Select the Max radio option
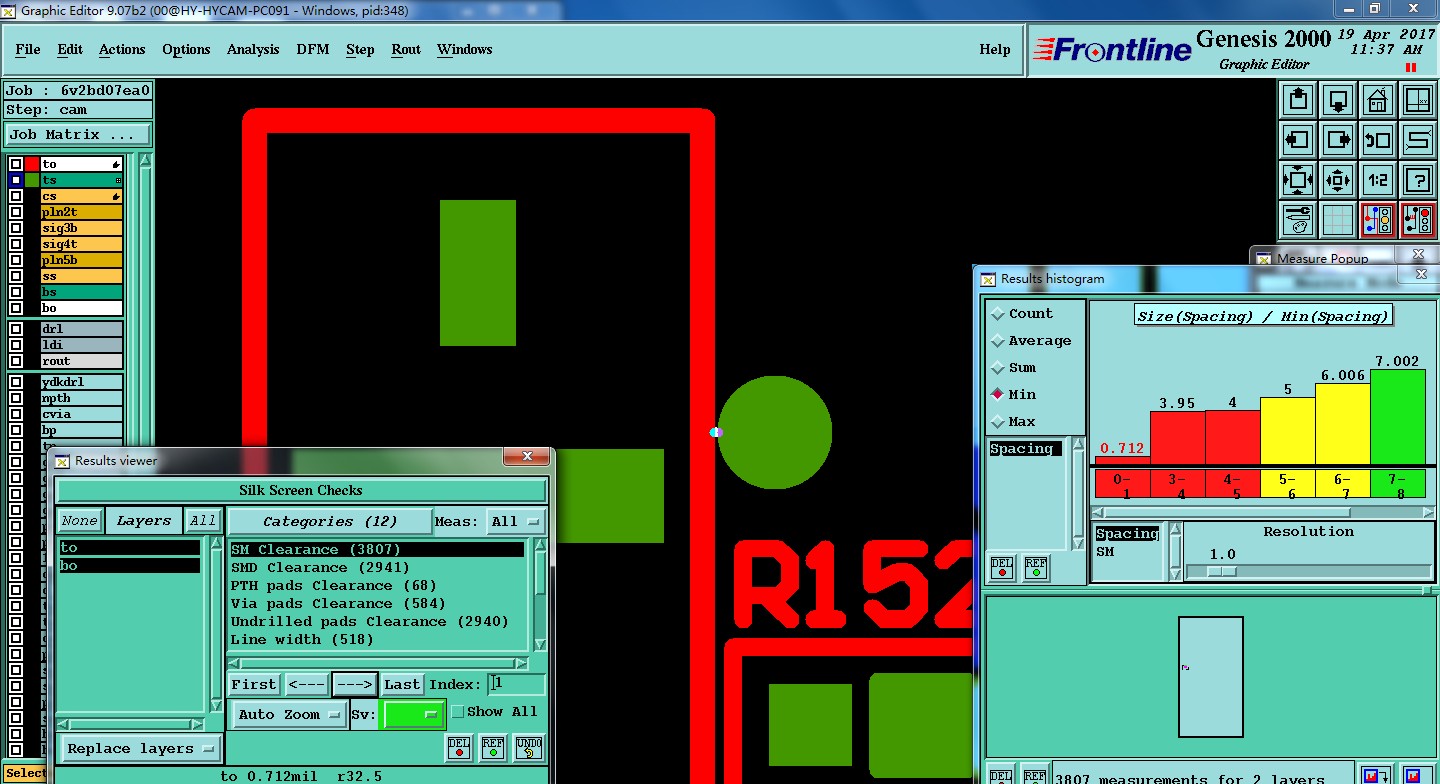The image size is (1440, 784). pyautogui.click(x=997, y=422)
